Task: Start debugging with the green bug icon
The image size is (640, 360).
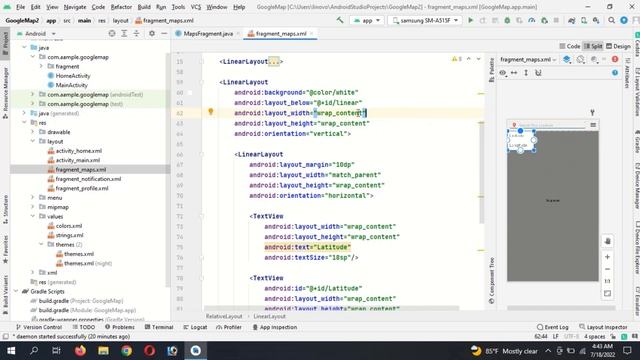Action: 507,20
